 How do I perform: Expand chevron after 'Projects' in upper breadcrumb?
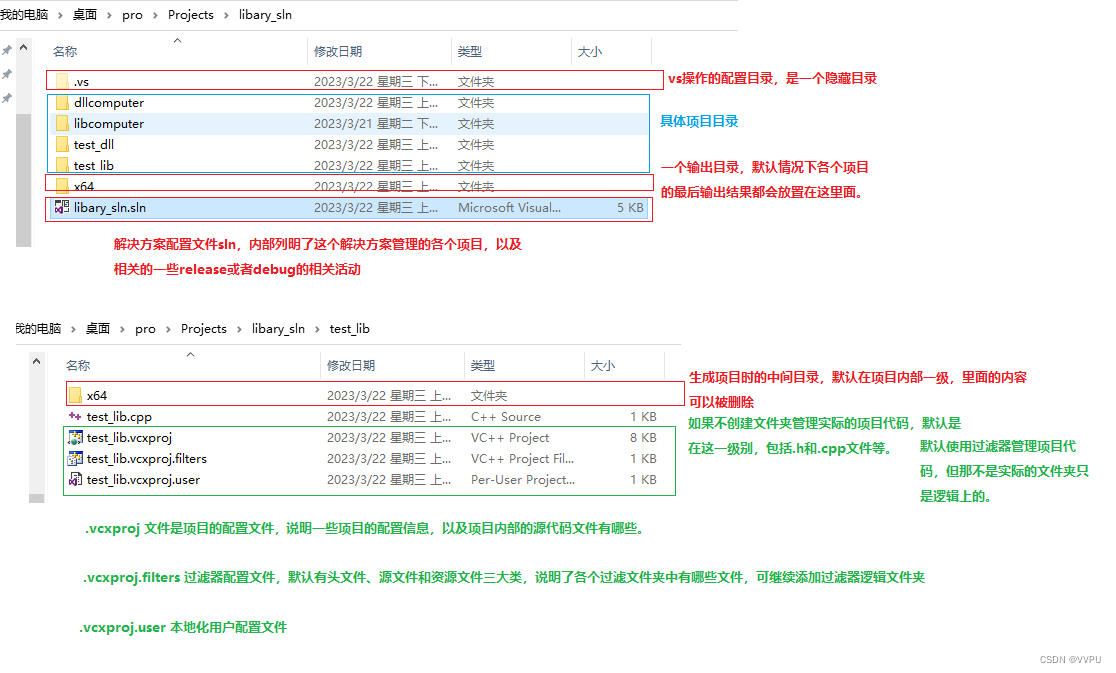(x=226, y=15)
